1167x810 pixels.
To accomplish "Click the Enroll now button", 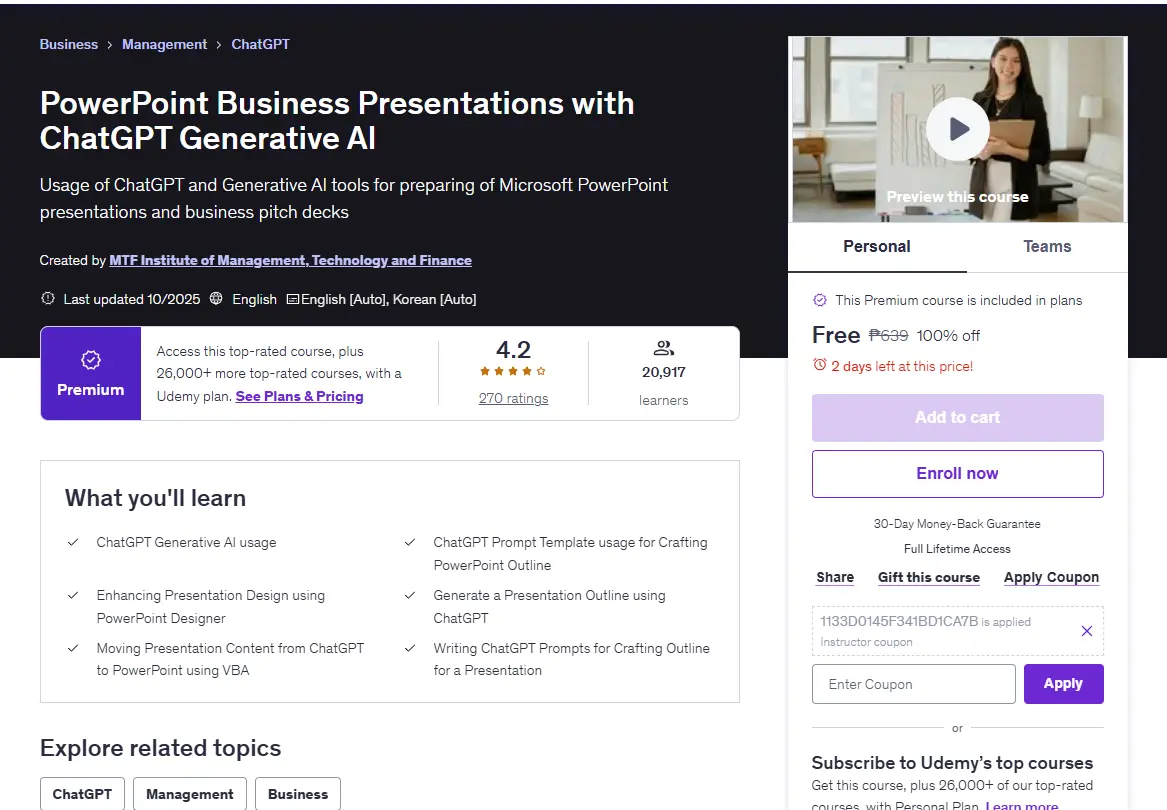I will [957, 473].
